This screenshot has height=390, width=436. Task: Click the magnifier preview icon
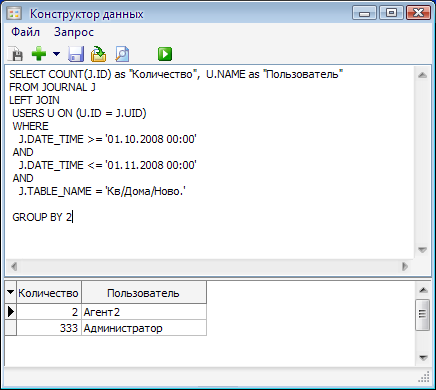point(122,54)
